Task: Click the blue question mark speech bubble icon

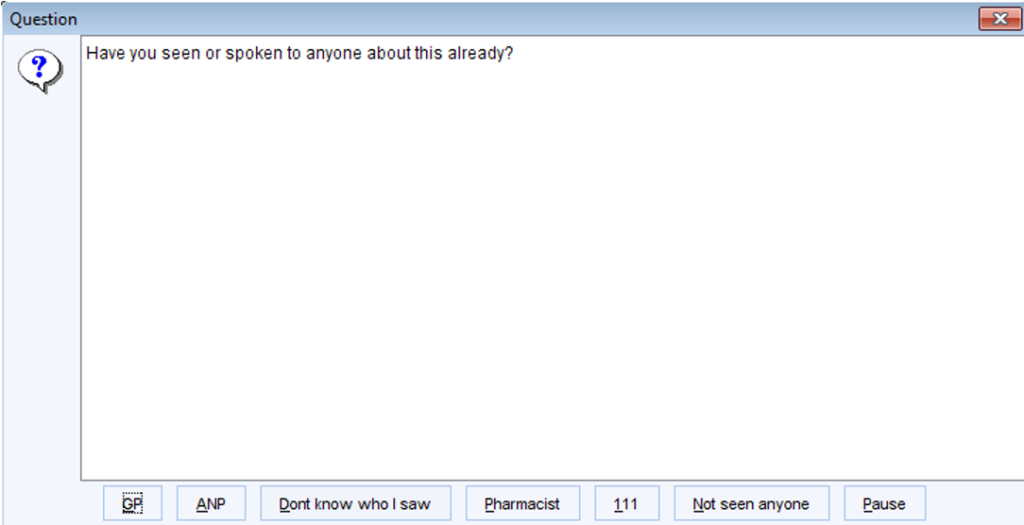Action: pyautogui.click(x=40, y=71)
